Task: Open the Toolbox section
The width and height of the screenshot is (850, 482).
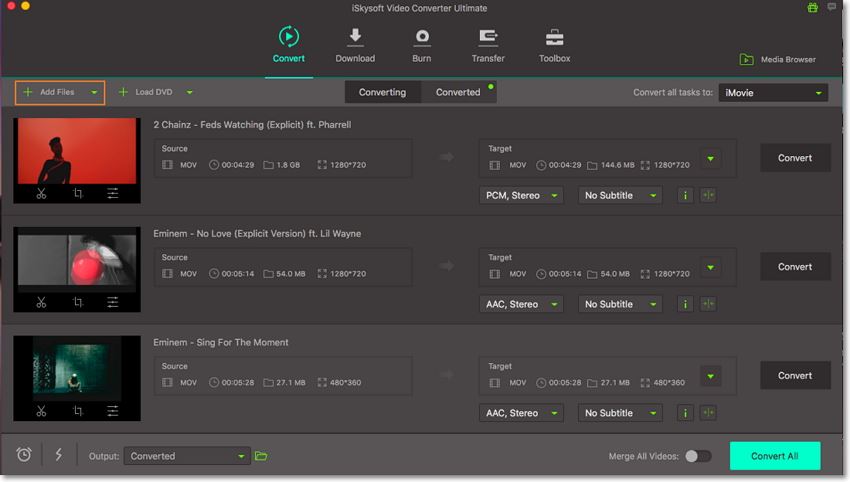Action: [554, 45]
